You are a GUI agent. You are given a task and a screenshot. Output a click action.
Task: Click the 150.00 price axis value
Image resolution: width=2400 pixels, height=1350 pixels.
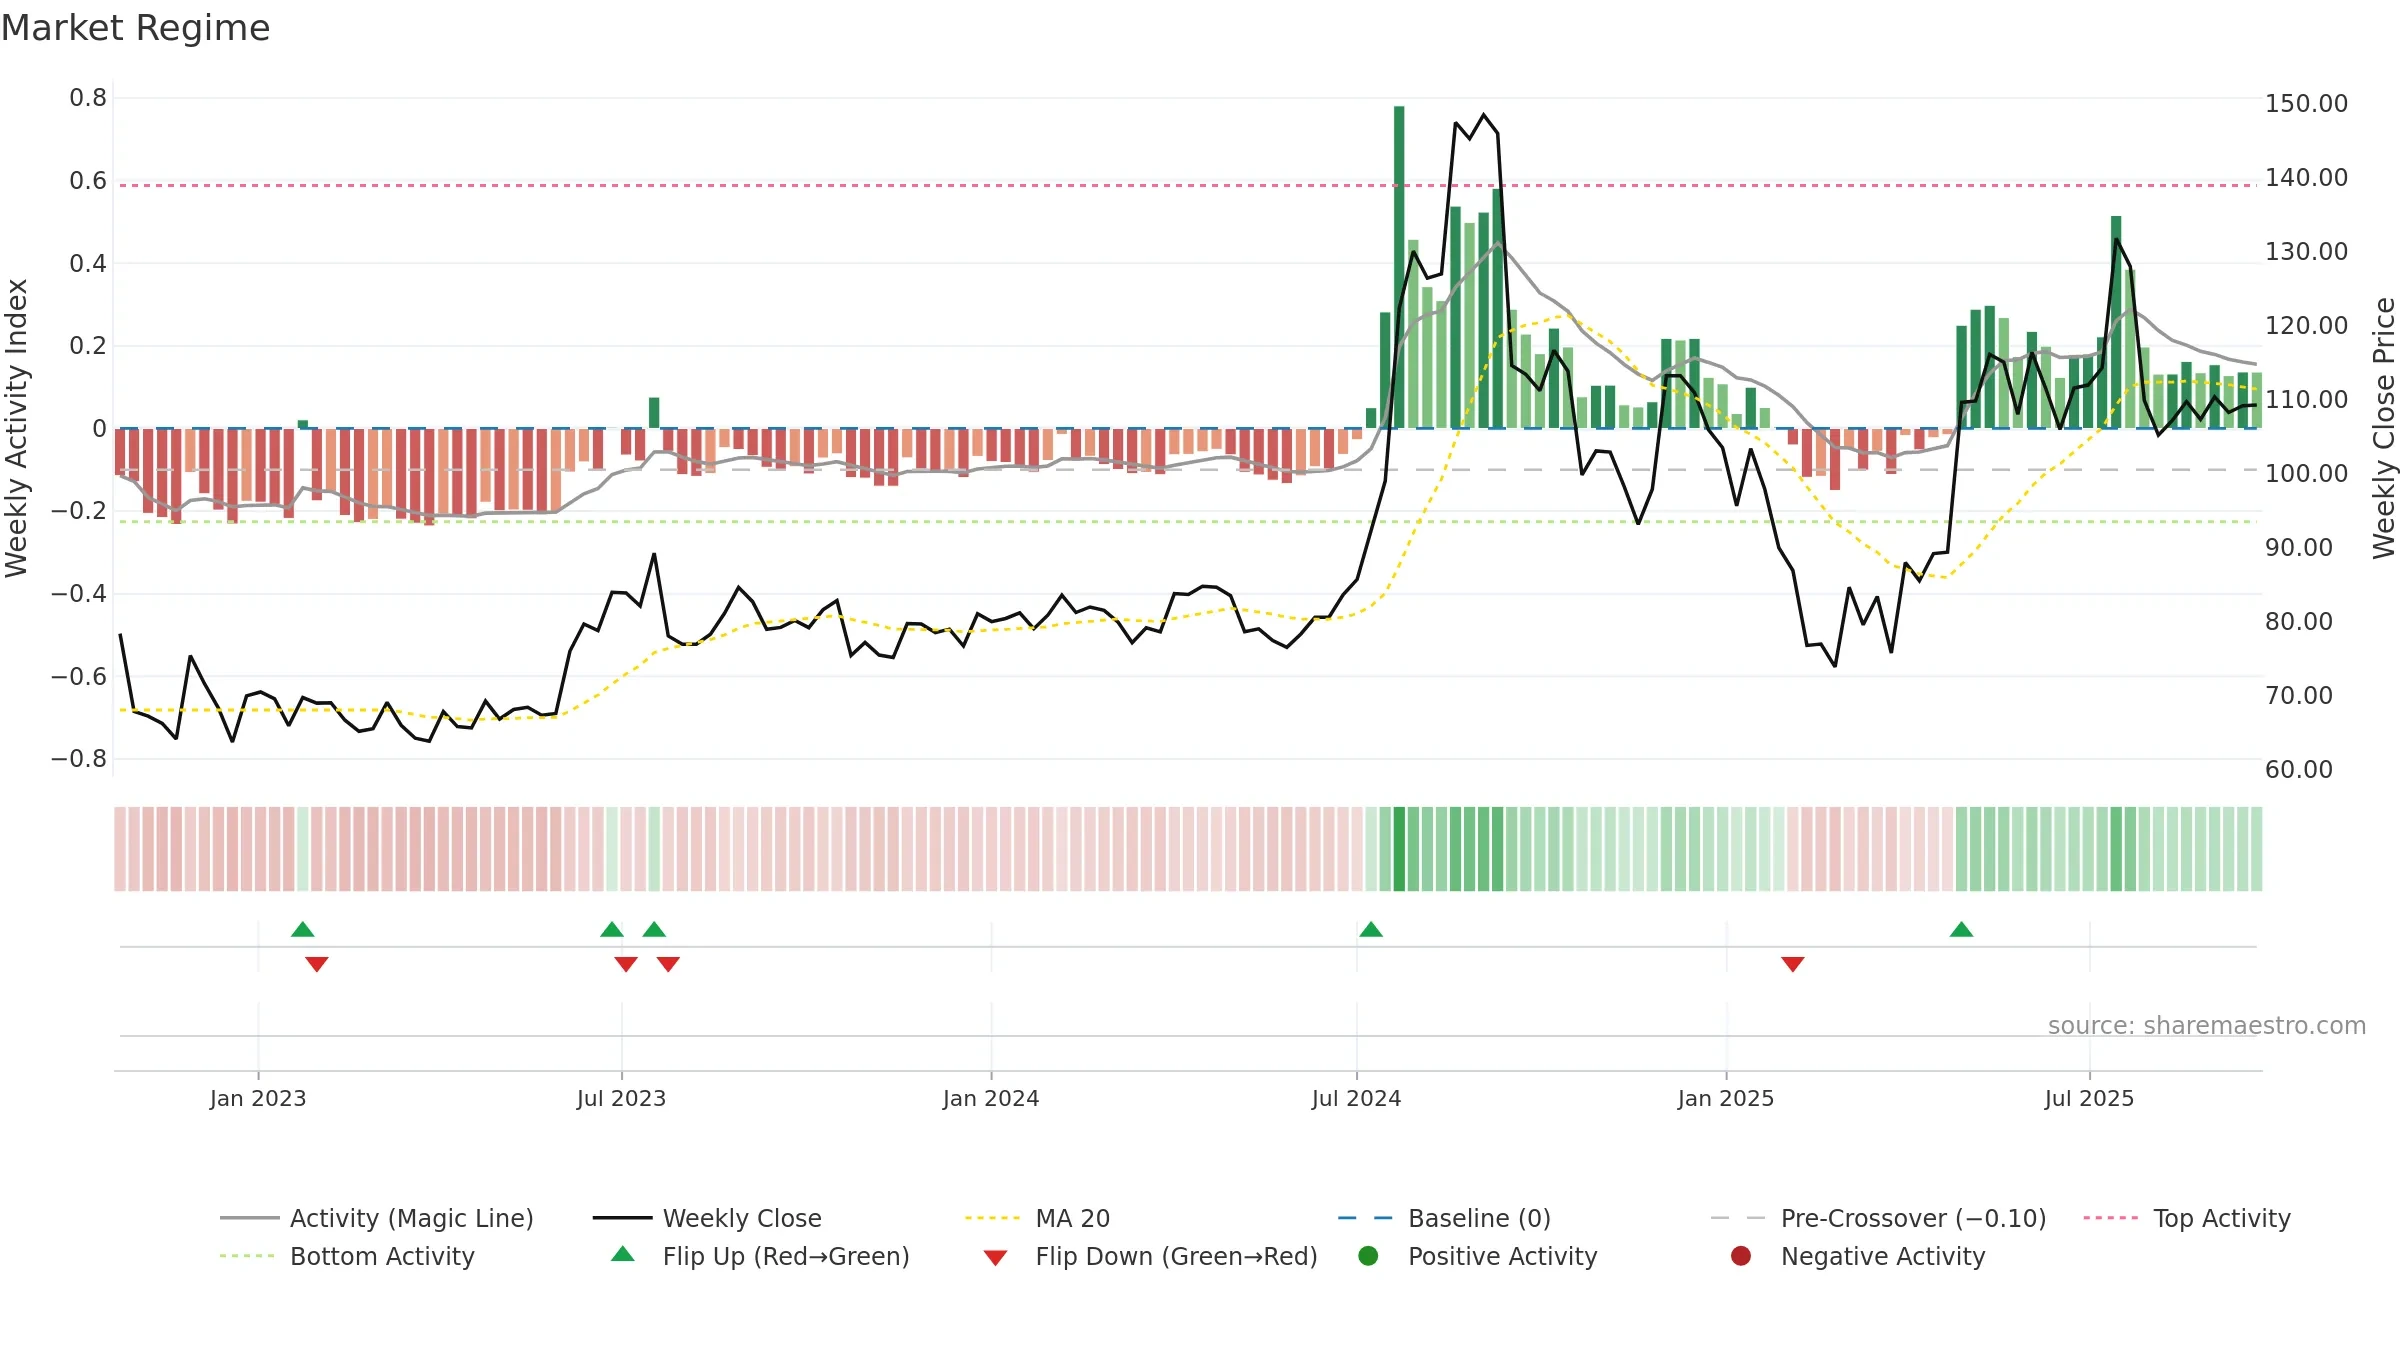click(2306, 103)
